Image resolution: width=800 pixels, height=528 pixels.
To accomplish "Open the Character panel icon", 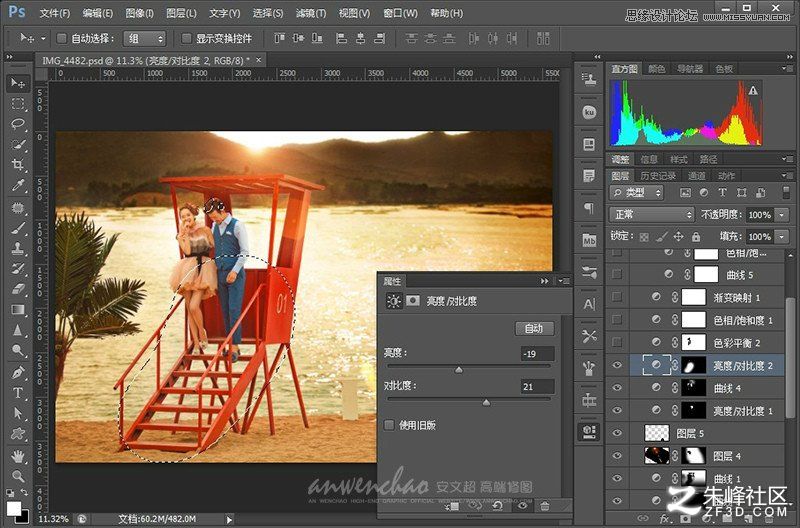I will [589, 304].
